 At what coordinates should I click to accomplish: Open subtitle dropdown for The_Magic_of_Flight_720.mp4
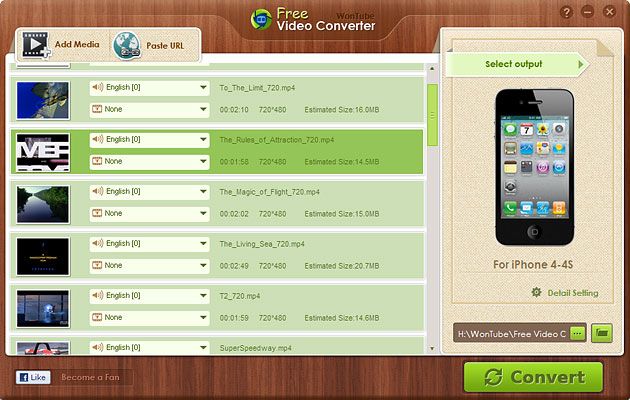[x=147, y=213]
